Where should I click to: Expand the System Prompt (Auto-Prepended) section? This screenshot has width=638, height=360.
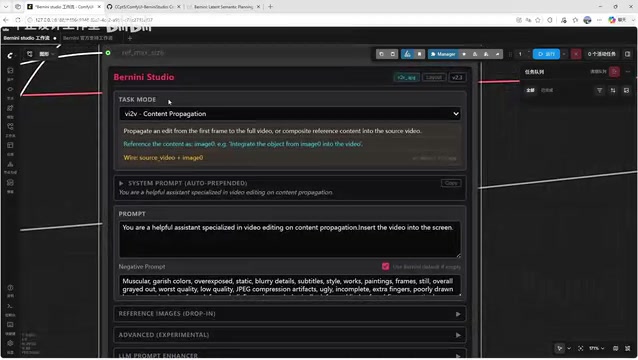[x=183, y=183]
